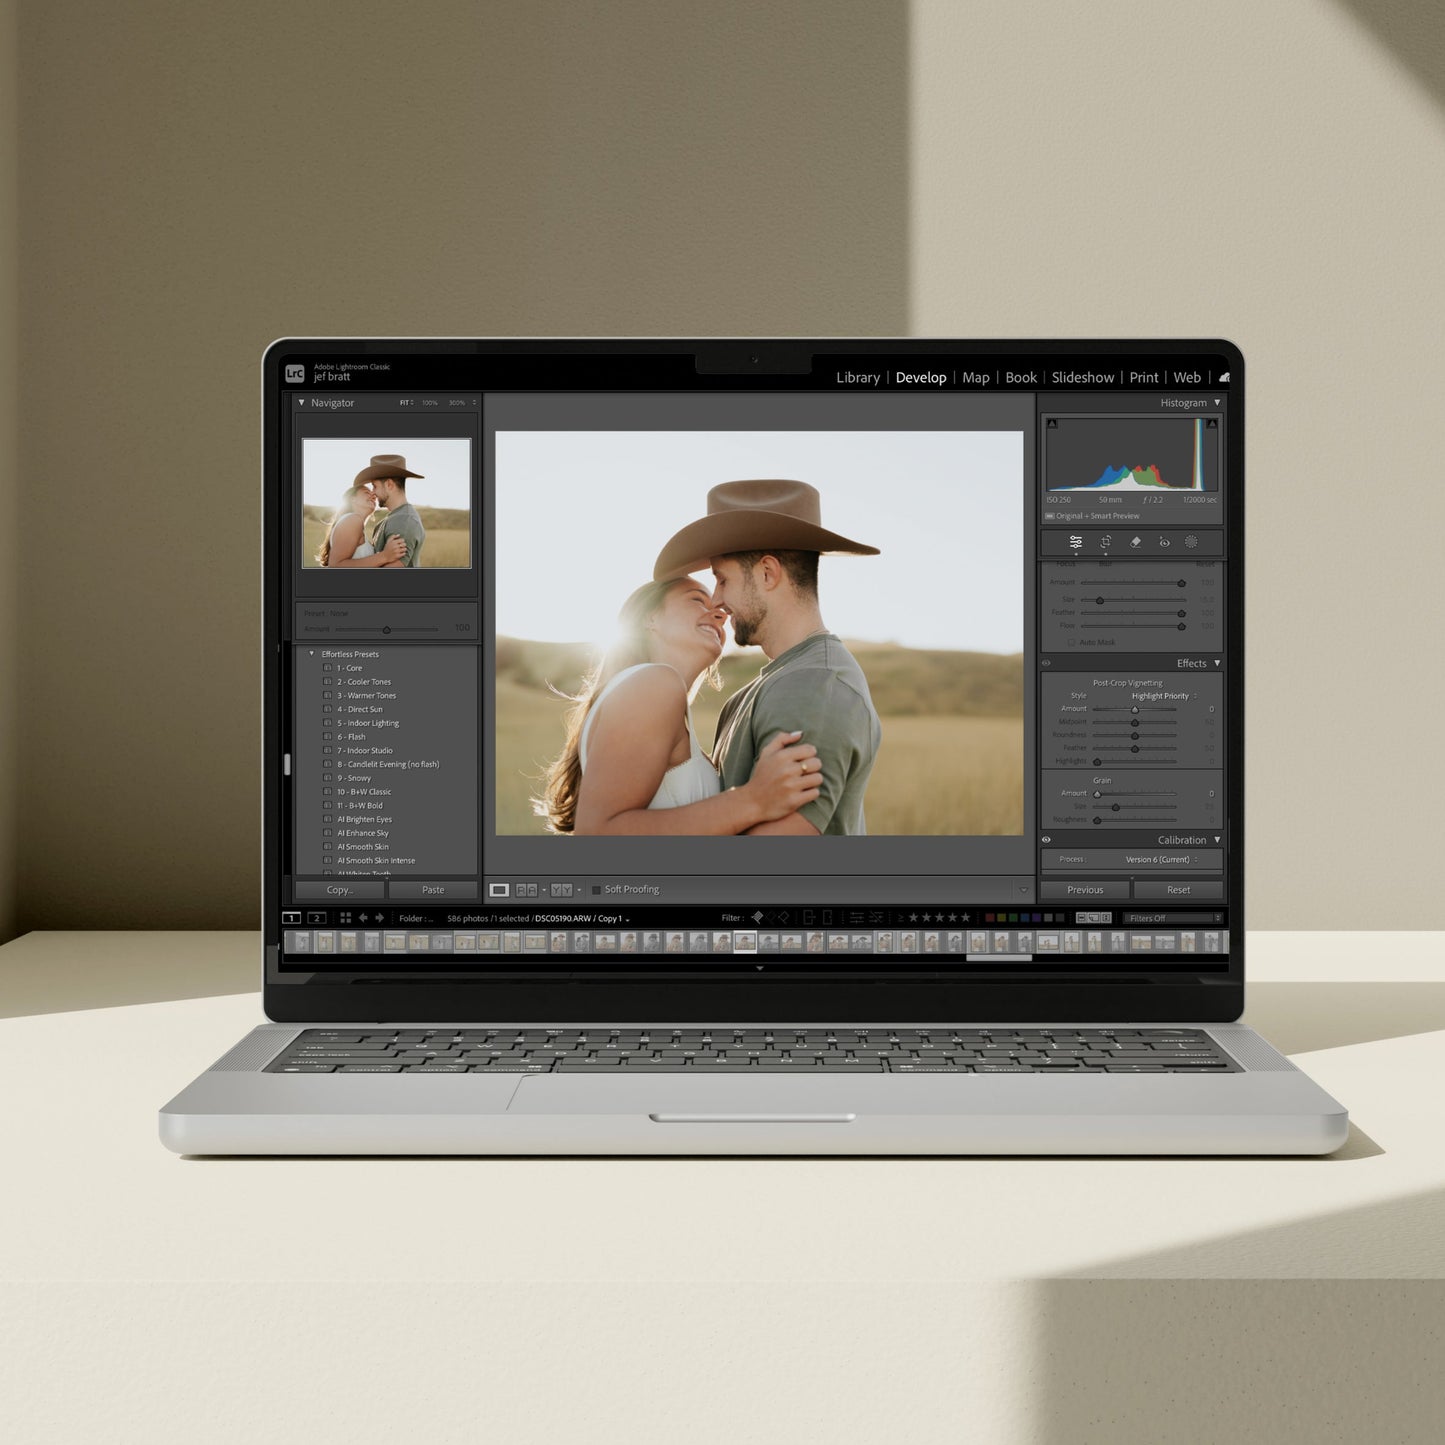
Task: Go back with filmstrip left arrow
Action: click(363, 917)
